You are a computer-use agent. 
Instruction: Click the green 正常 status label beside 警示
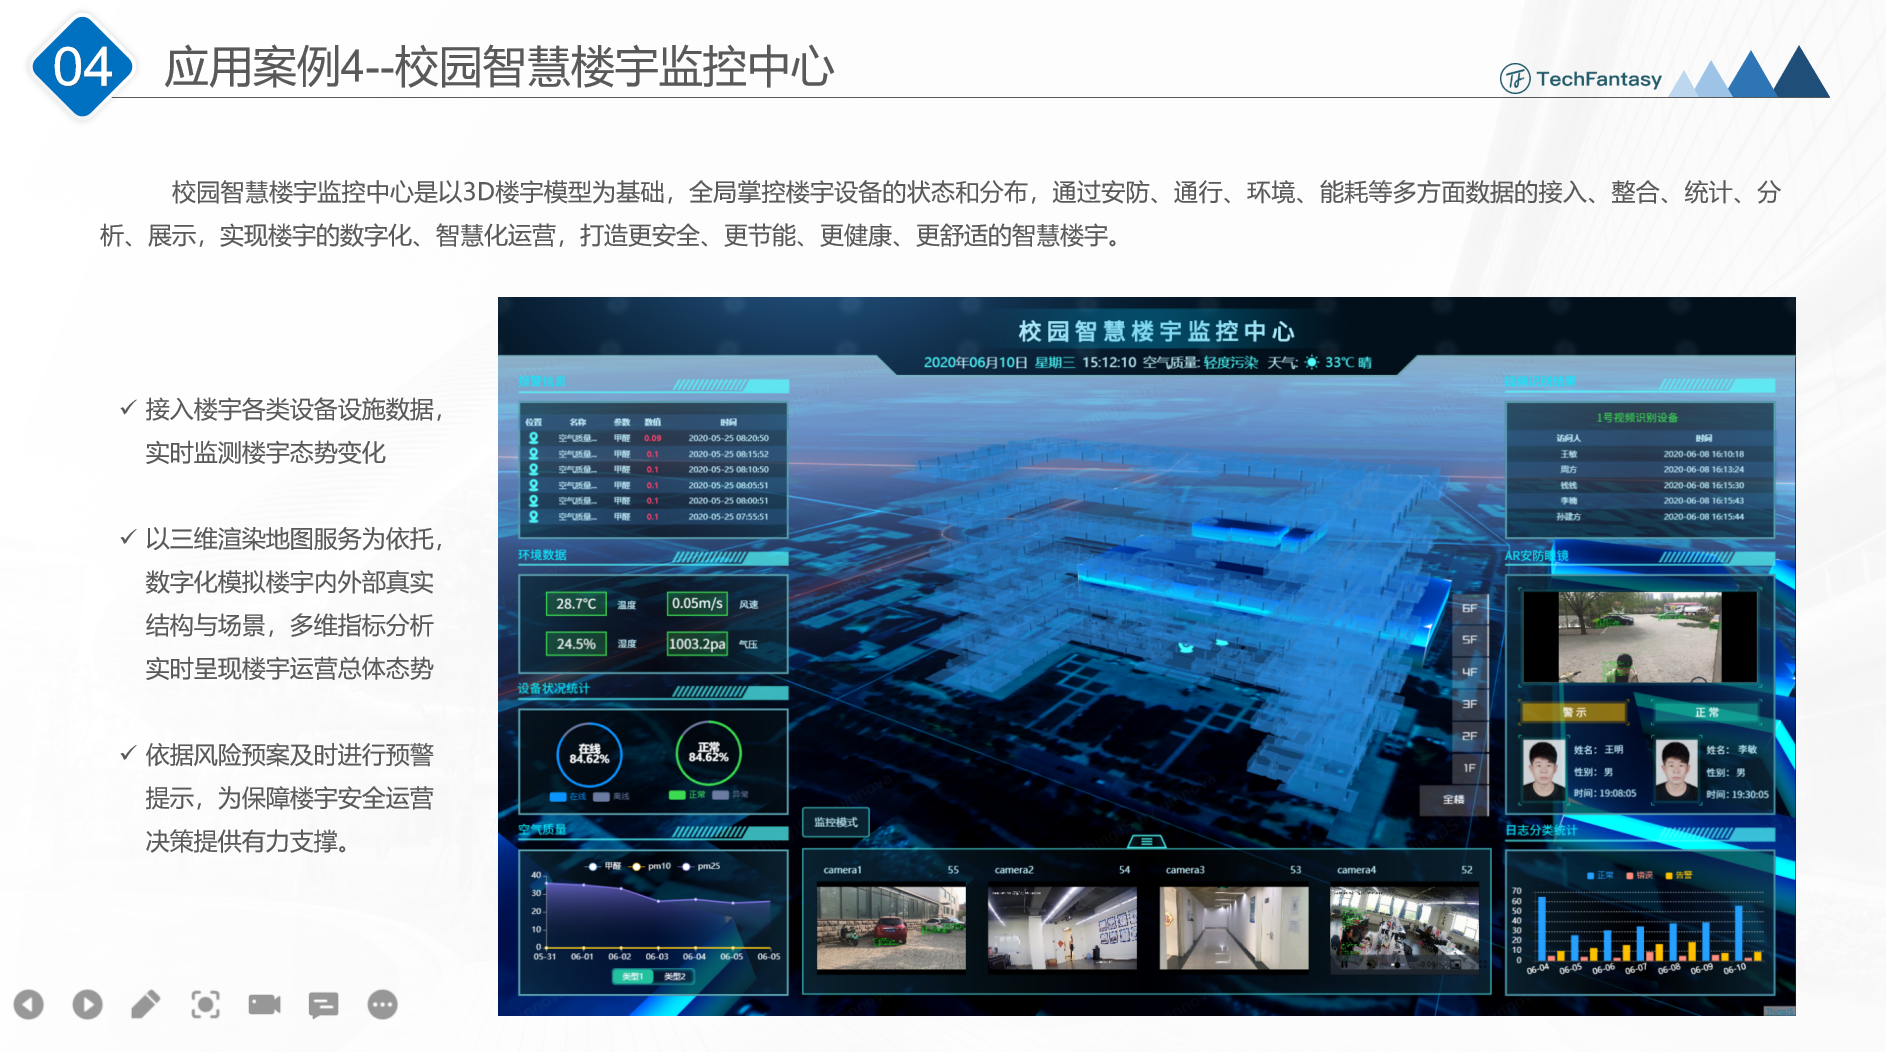1707,712
